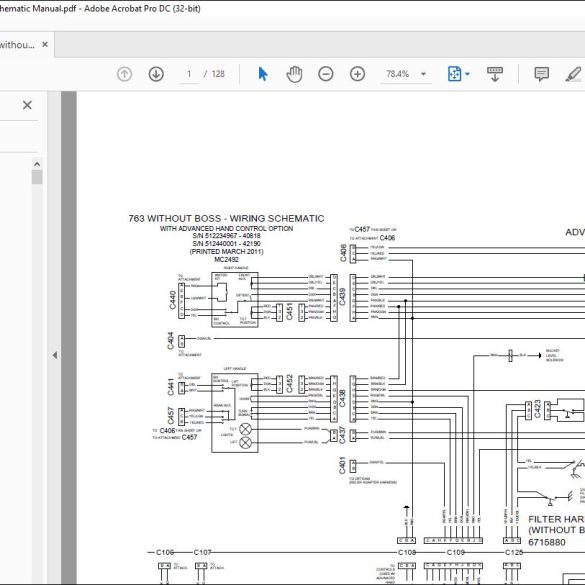Click the C437 connector label

pyautogui.click(x=342, y=435)
